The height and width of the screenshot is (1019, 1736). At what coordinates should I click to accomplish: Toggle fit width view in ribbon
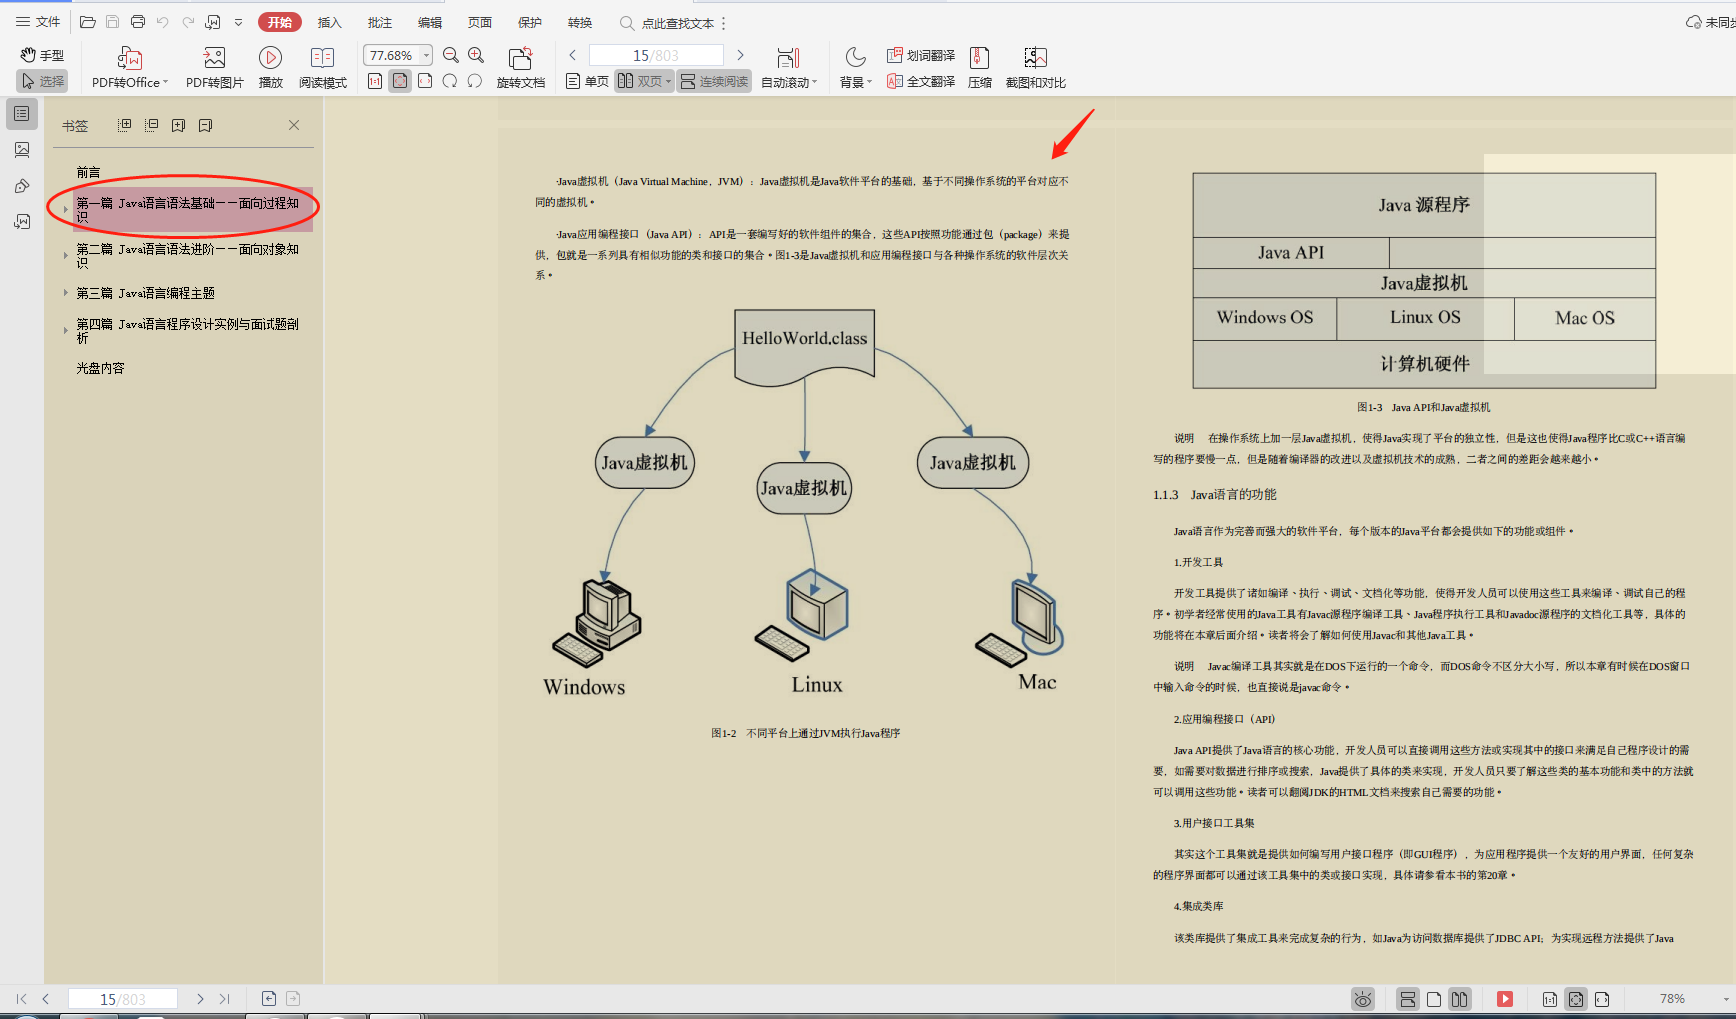[425, 81]
